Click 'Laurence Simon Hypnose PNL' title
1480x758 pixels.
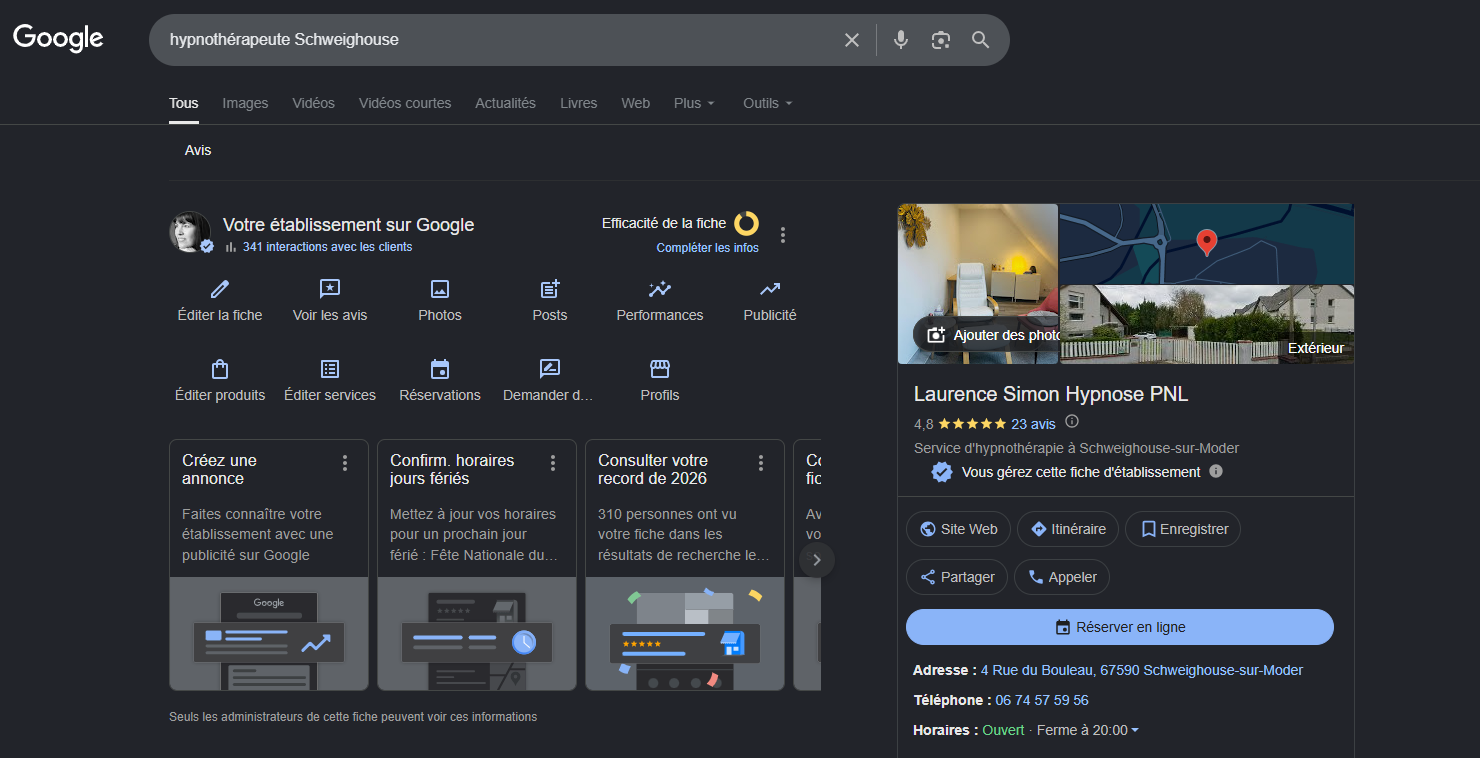coord(1051,394)
